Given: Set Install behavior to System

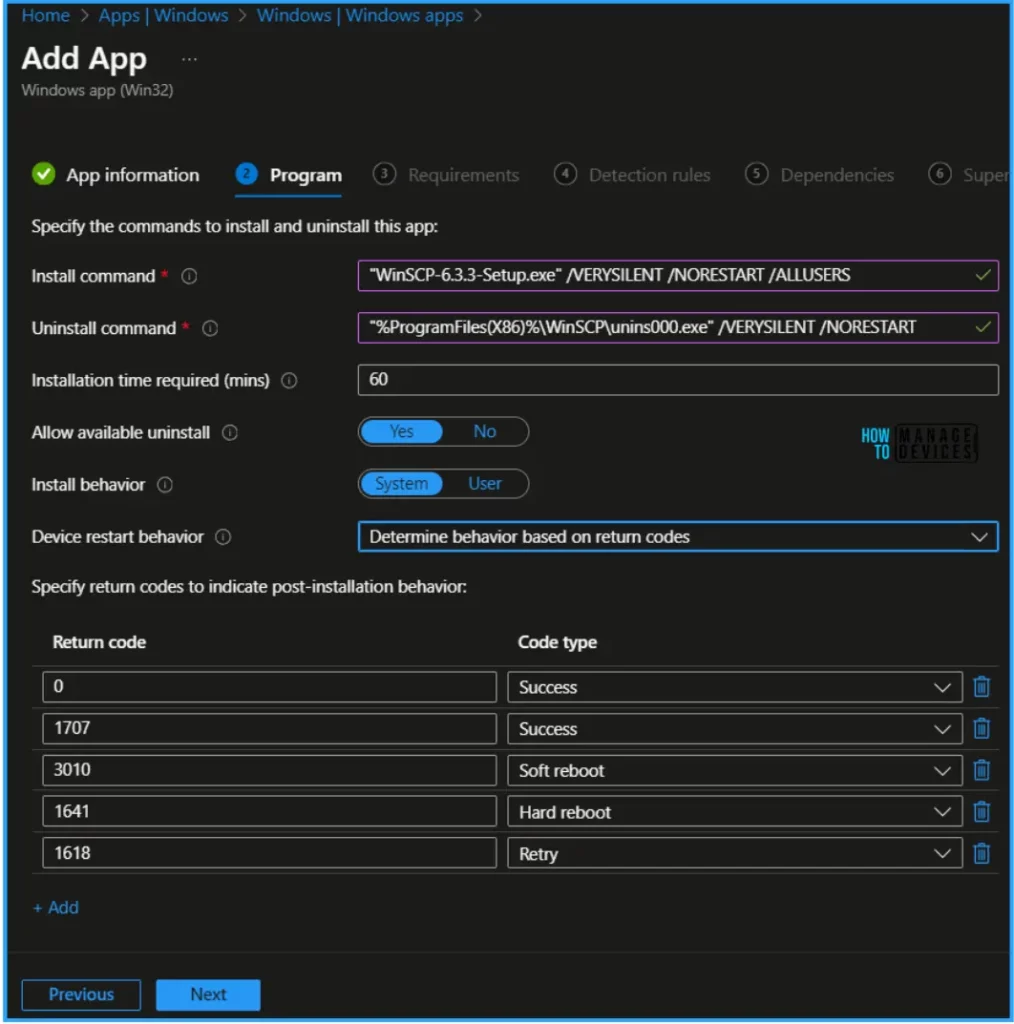Looking at the screenshot, I should (401, 484).
